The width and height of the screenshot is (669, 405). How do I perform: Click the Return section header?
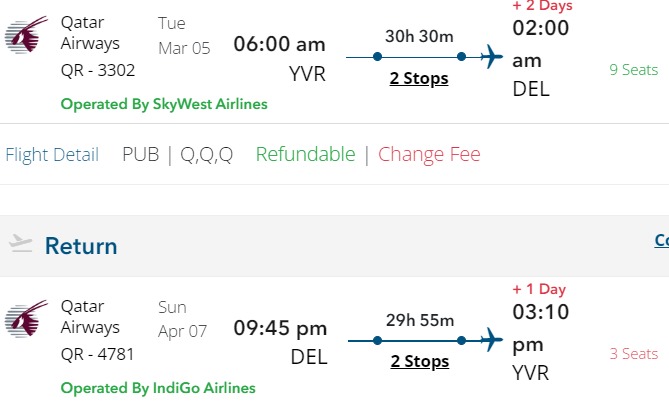coord(81,246)
